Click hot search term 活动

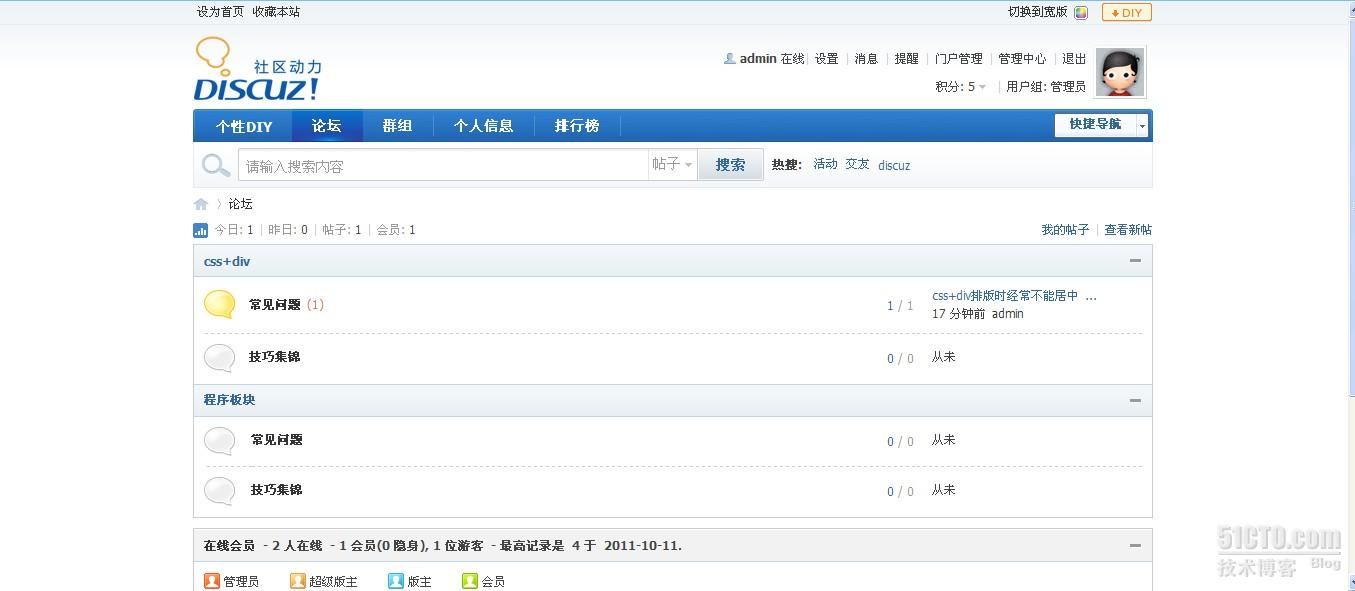(825, 164)
